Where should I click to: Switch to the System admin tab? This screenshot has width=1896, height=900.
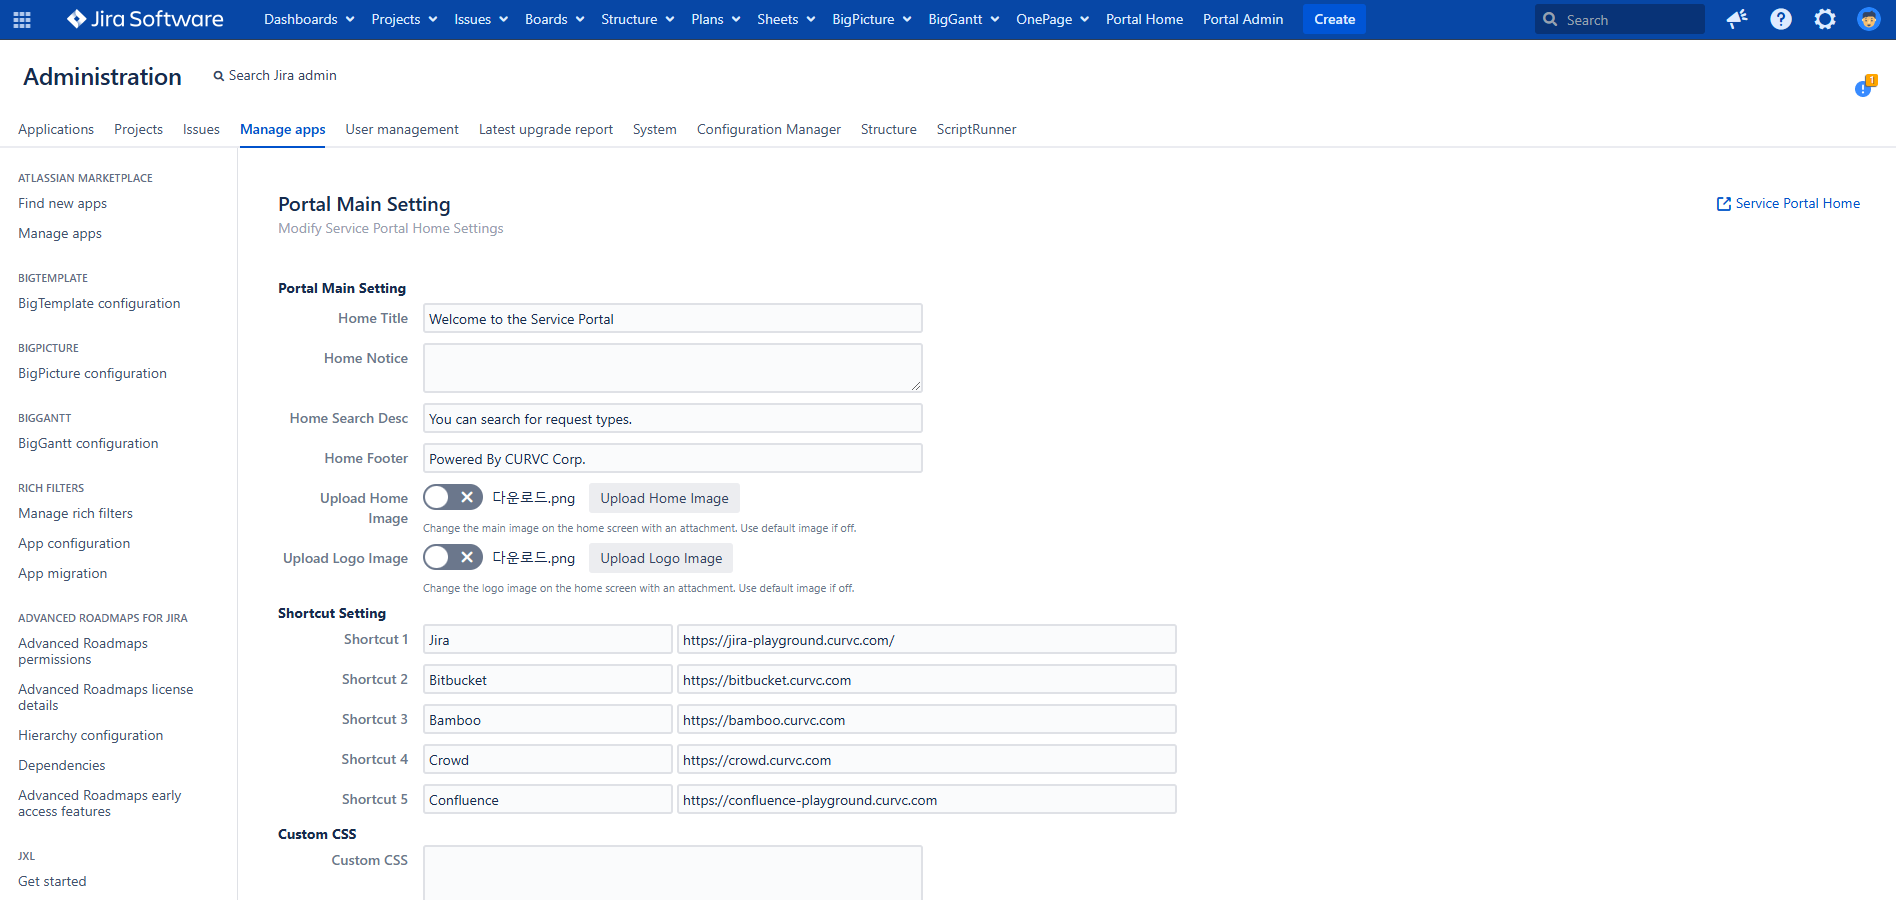click(x=655, y=129)
